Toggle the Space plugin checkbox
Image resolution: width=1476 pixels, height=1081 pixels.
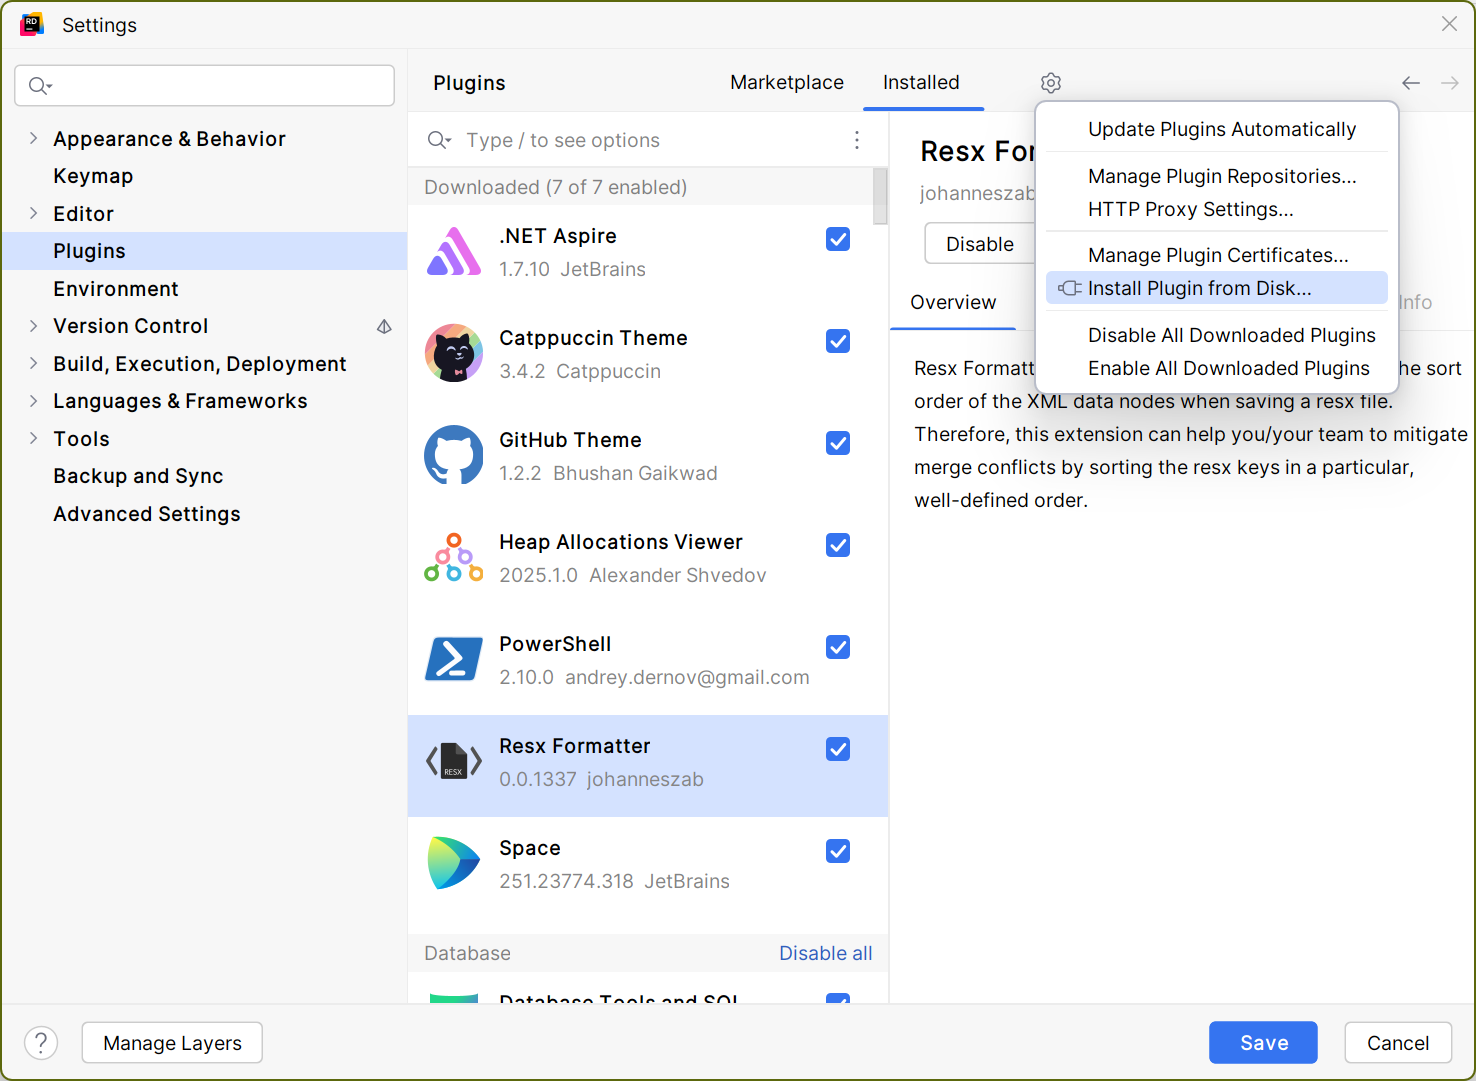pos(838,851)
